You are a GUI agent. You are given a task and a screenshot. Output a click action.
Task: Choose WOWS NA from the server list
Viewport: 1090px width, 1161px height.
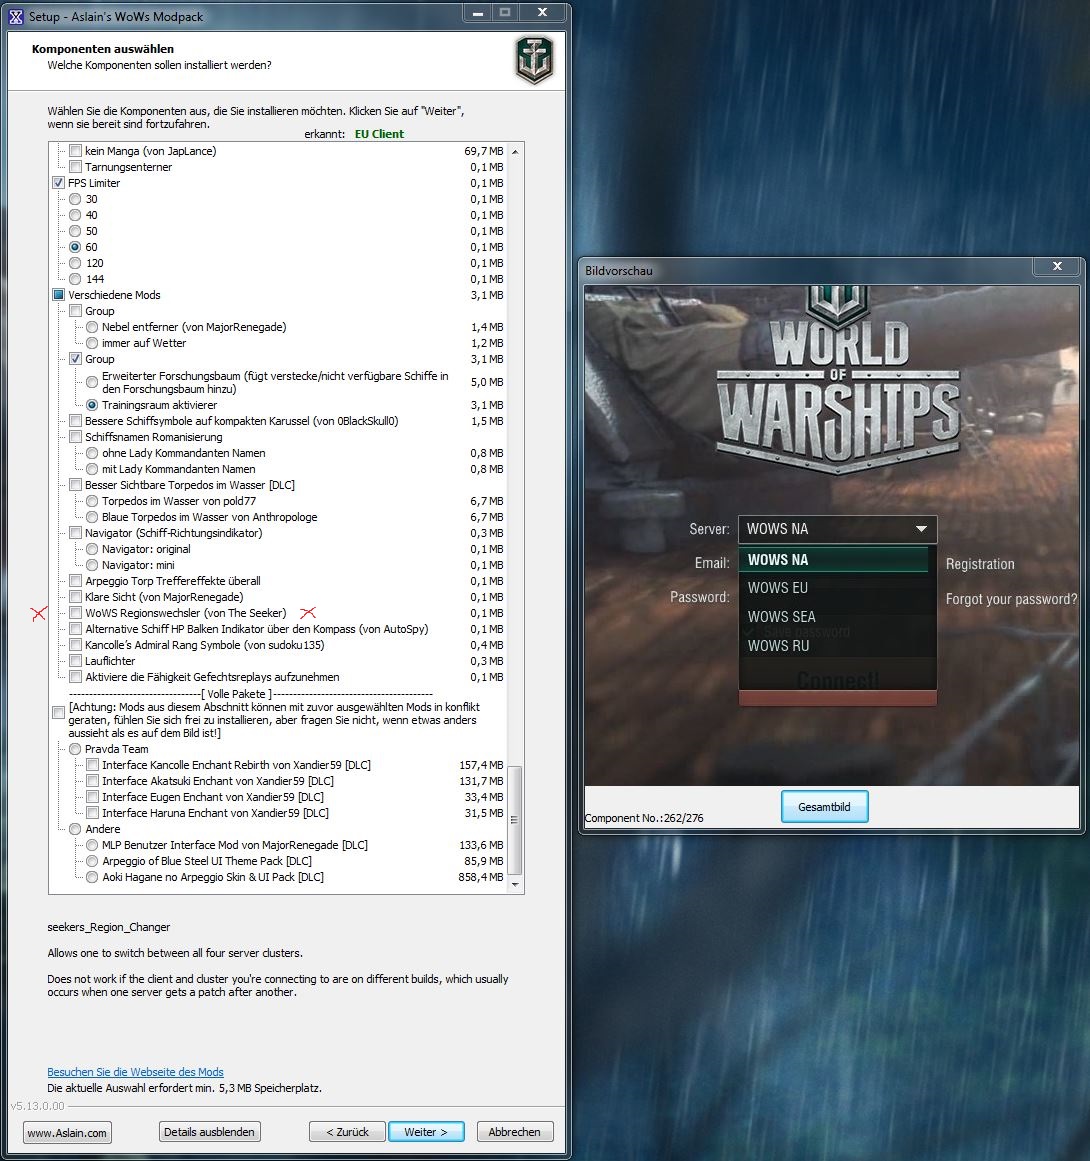(x=834, y=560)
